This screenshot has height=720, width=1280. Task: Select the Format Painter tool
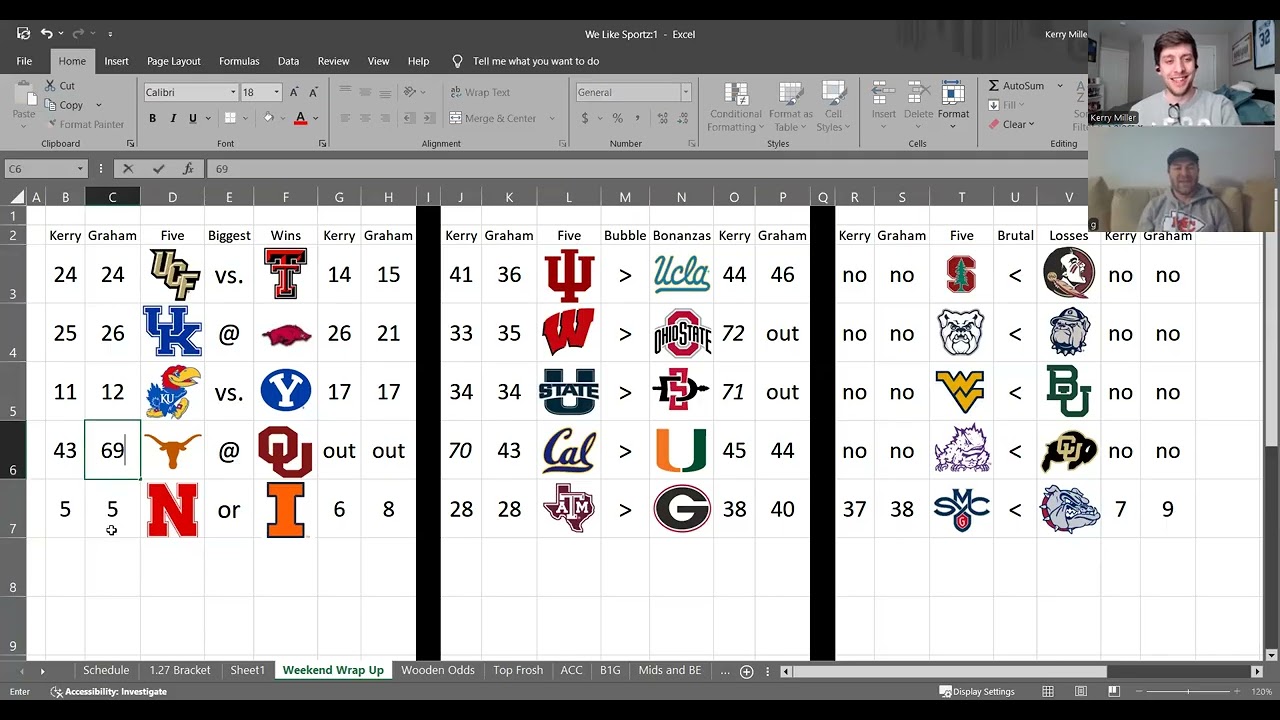click(85, 124)
